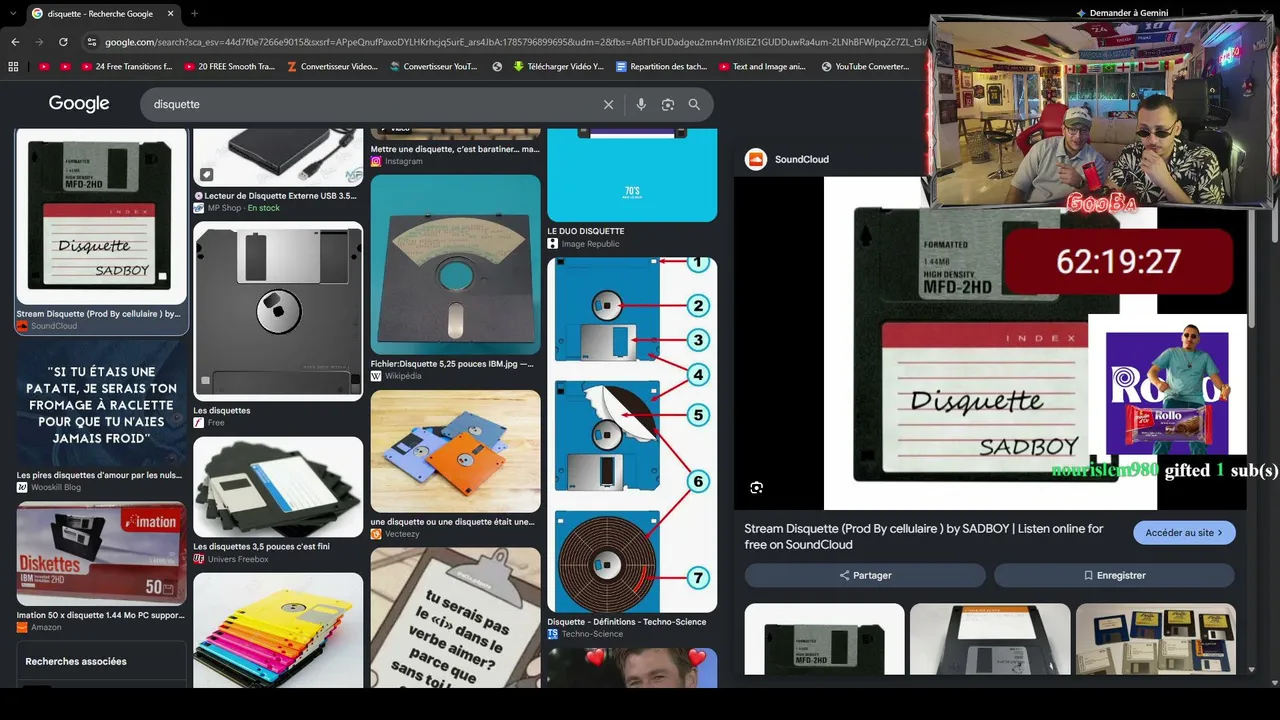This screenshot has width=1280, height=720.
Task: Switch to the disquette Recherche Google tab
Action: (101, 13)
